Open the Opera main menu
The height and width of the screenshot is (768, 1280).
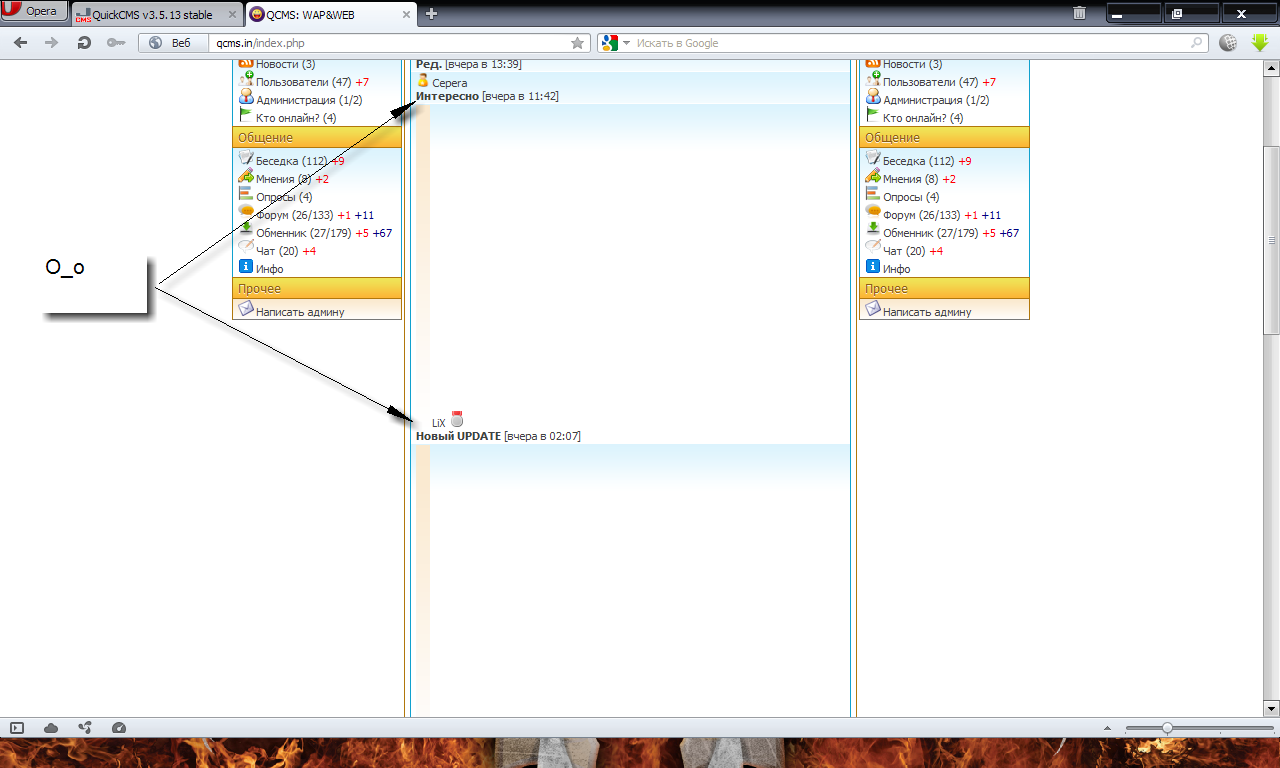[35, 11]
